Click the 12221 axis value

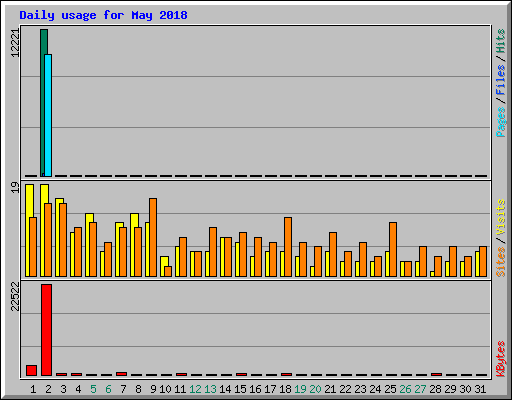(x=15, y=43)
